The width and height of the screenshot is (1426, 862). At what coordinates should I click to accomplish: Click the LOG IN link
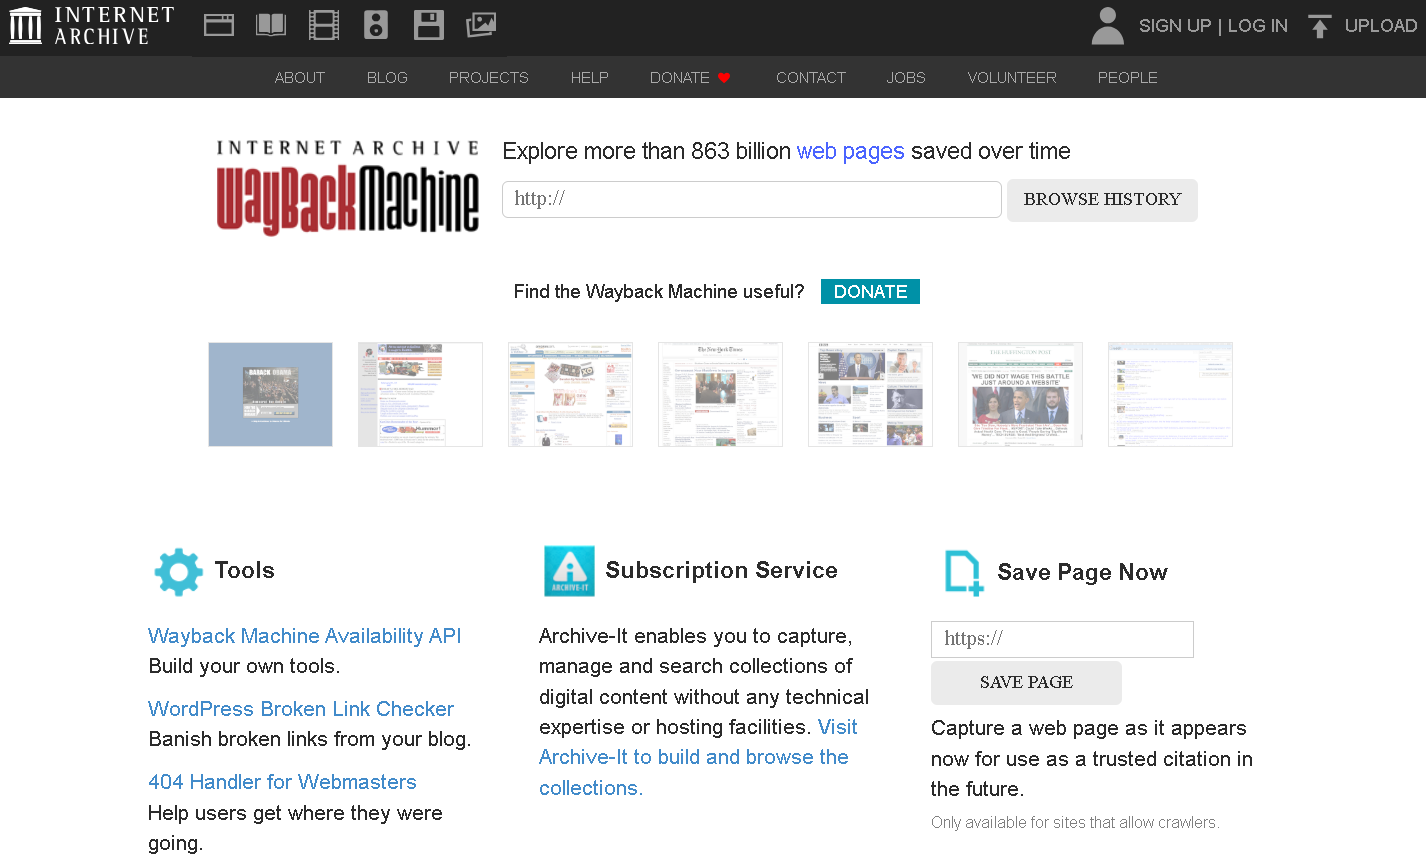(1258, 26)
